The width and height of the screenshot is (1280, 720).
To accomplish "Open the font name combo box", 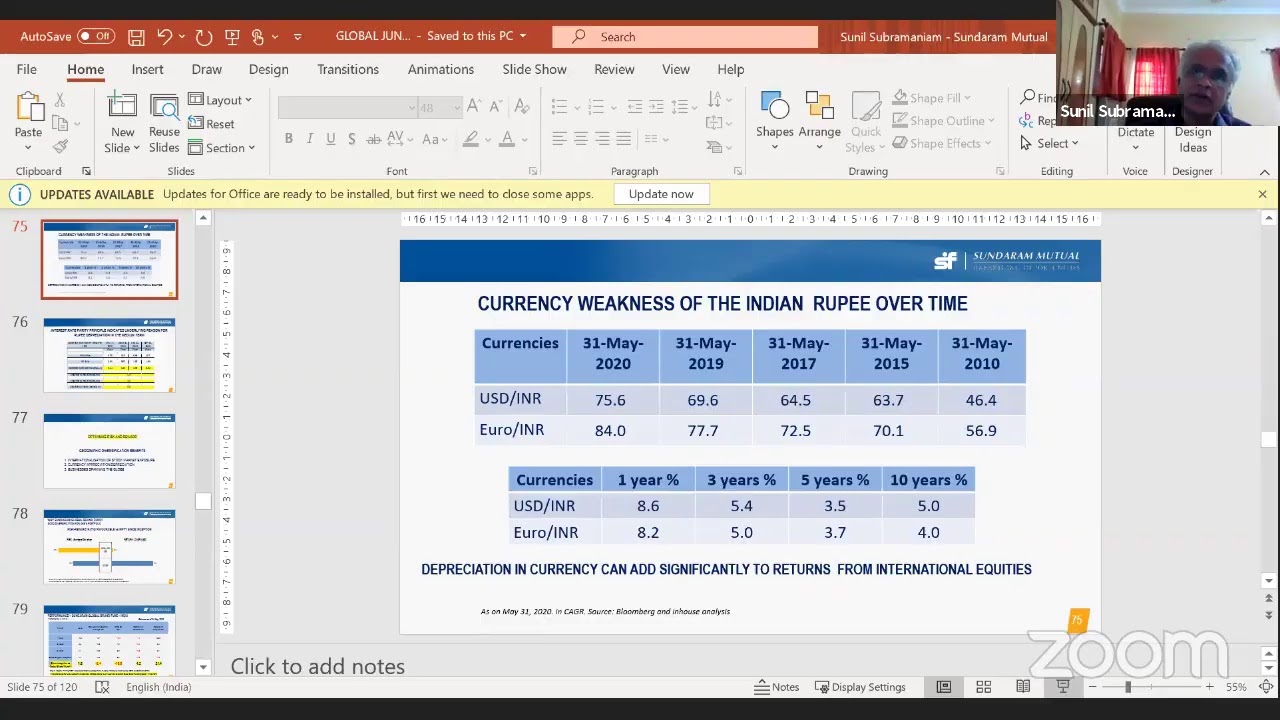I will (x=347, y=107).
